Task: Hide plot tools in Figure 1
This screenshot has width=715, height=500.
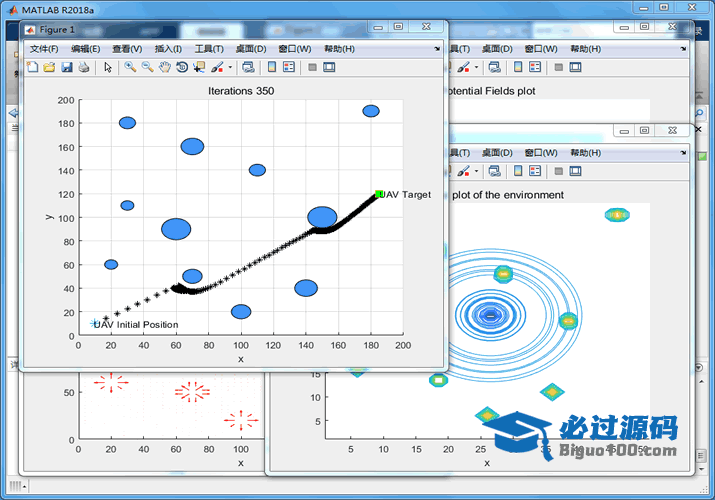Action: coord(312,67)
